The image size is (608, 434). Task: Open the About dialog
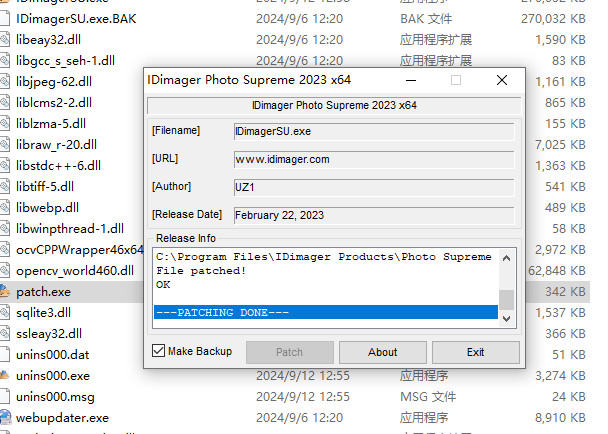point(382,352)
